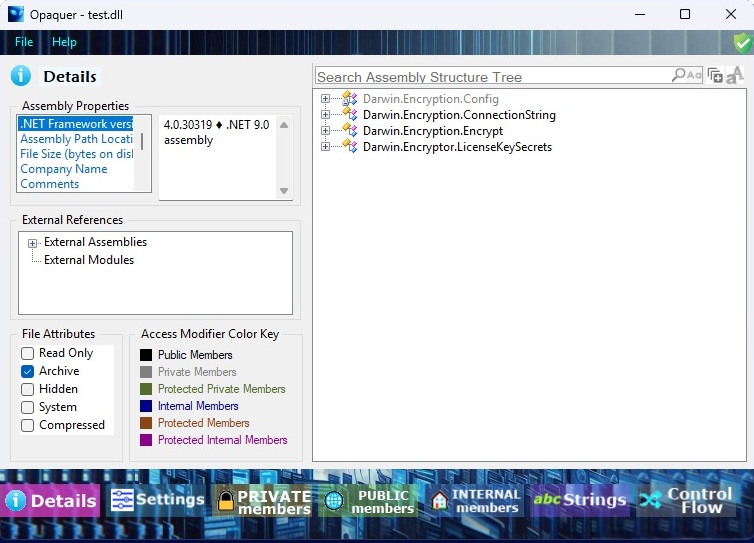This screenshot has height=543, width=754.
Task: Select External Modules tree item
Action: 89,260
